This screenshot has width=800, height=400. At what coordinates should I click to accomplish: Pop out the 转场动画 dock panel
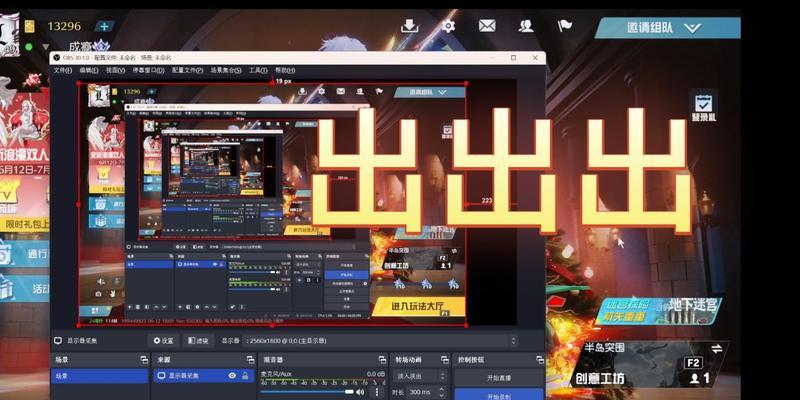[x=444, y=360]
